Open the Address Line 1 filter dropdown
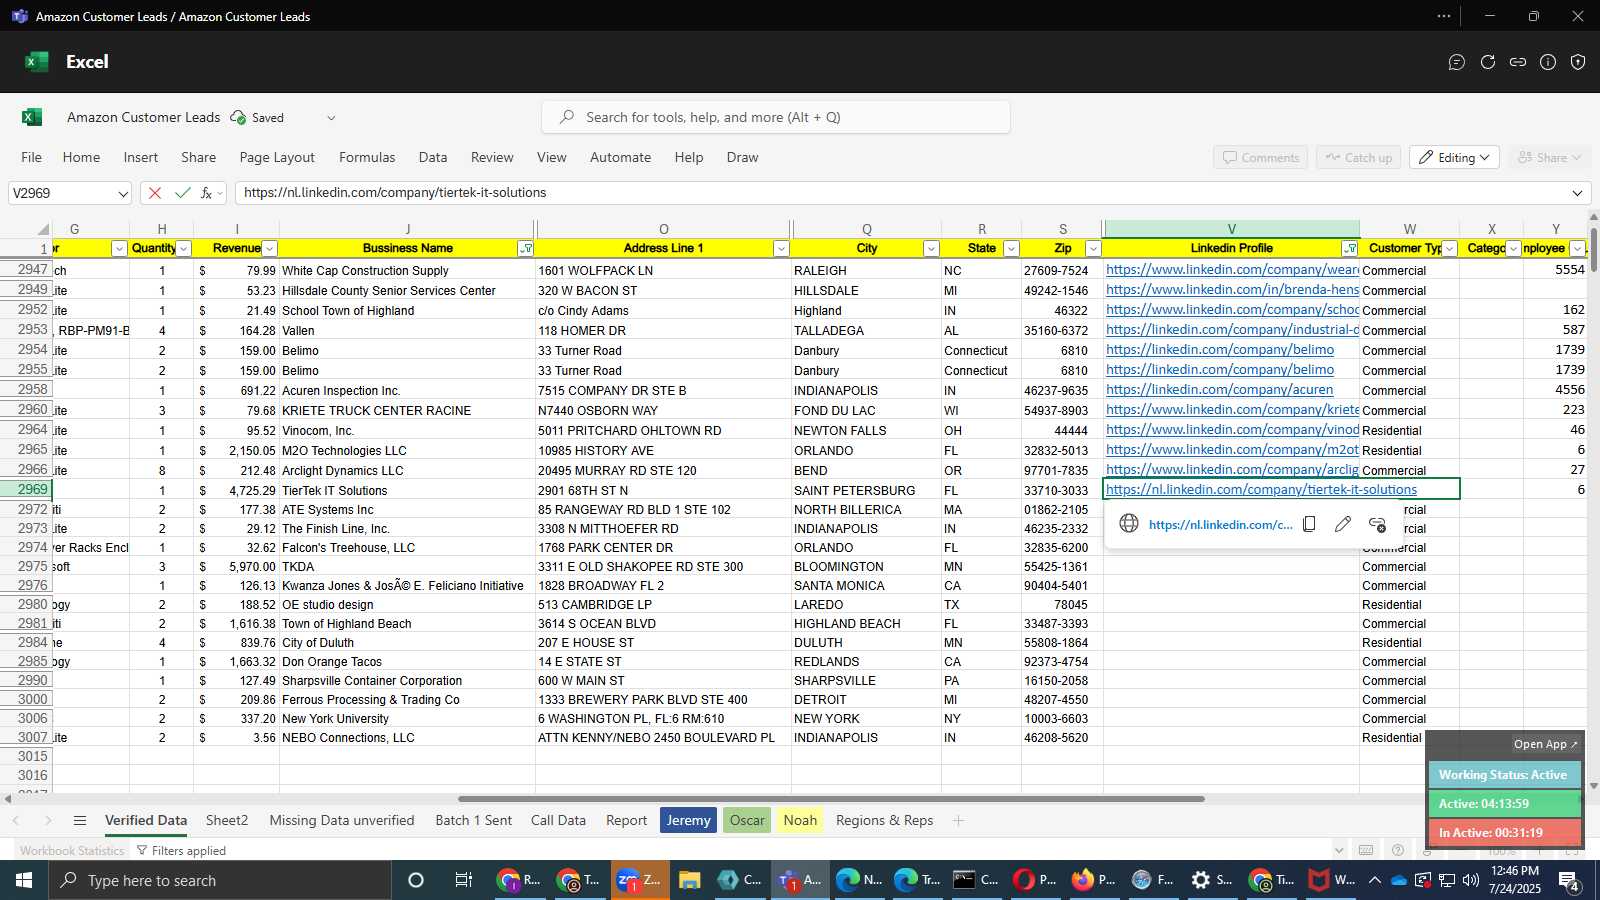Screen dimensions: 1600x900 click(781, 249)
